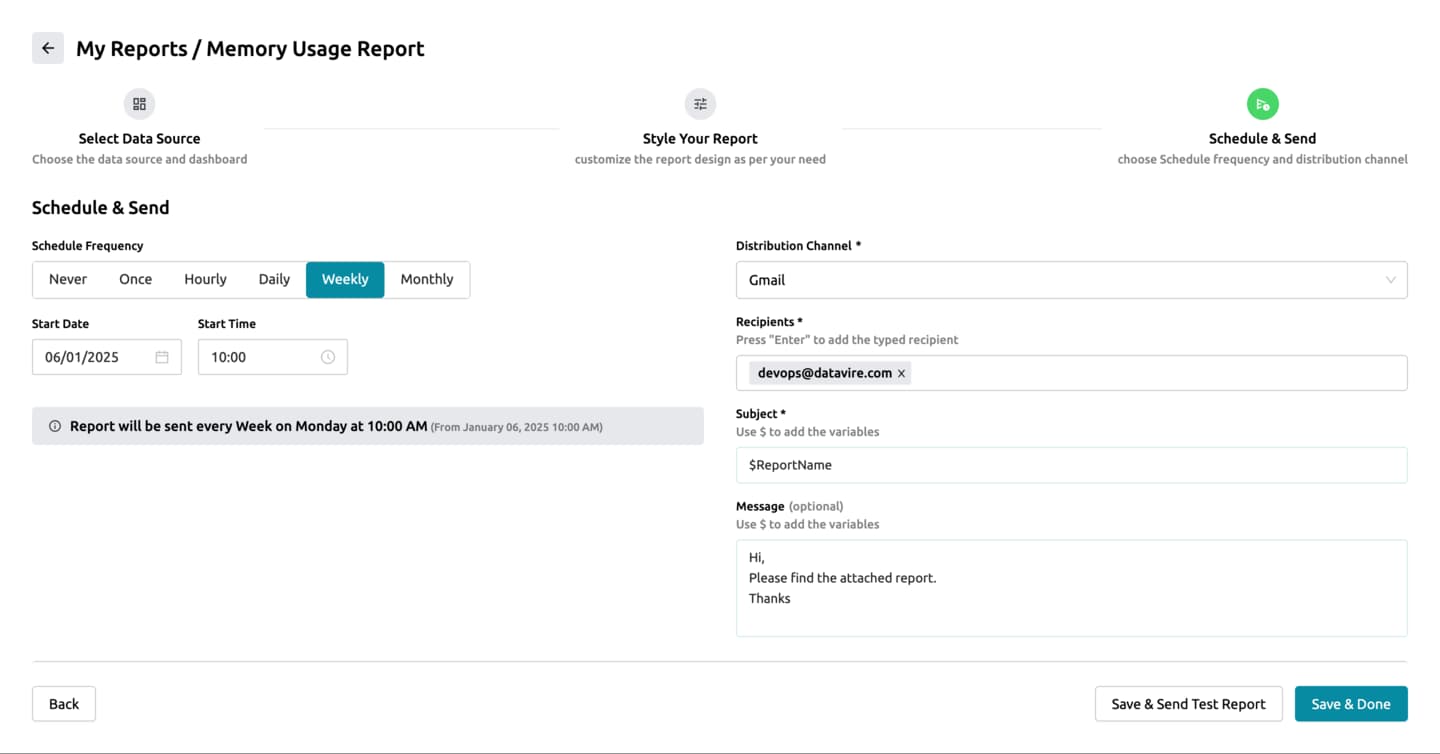Open the clock icon in Start Time
Image resolution: width=1440 pixels, height=754 pixels.
330,356
